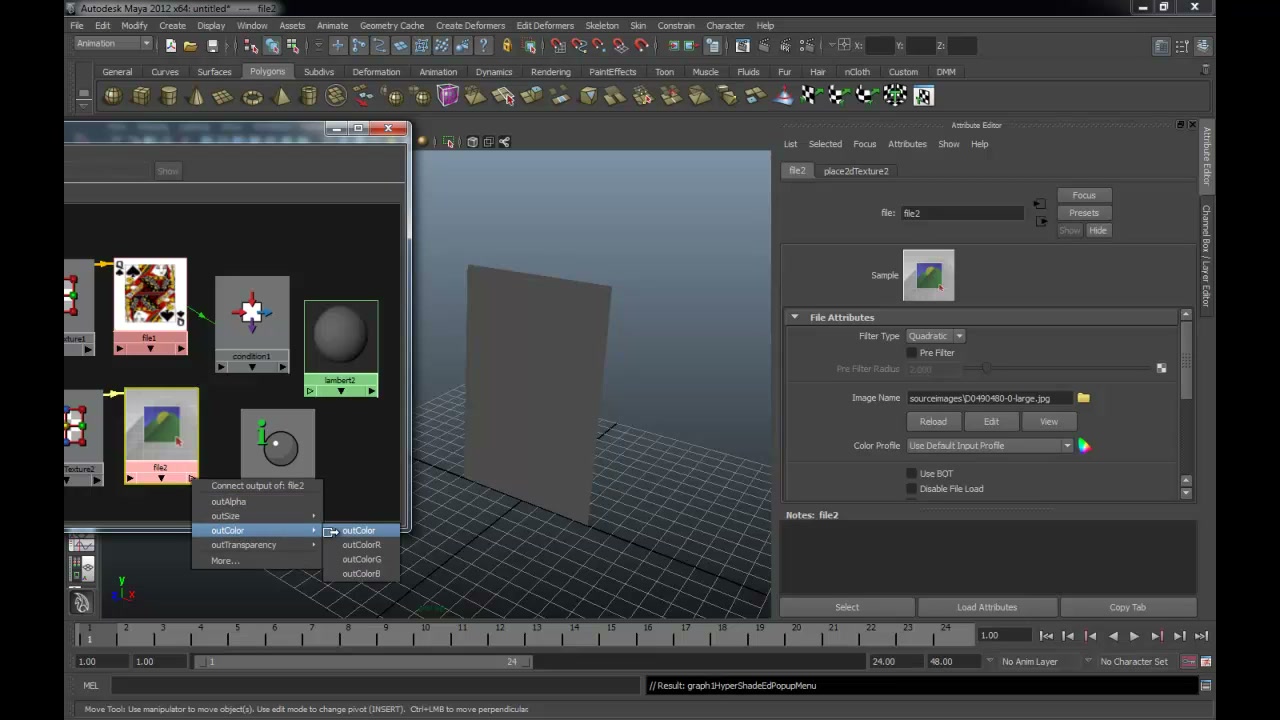Click the Load Attributes button
Image resolution: width=1280 pixels, height=720 pixels.
tap(987, 607)
